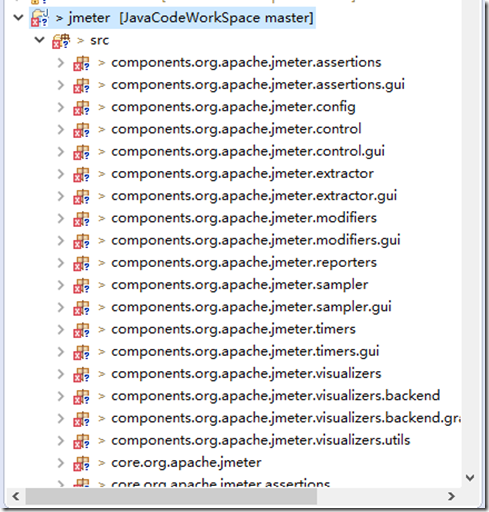Select components.org.apache.jmeter.reporters label
Image resolution: width=489 pixels, height=512 pixels.
(244, 263)
